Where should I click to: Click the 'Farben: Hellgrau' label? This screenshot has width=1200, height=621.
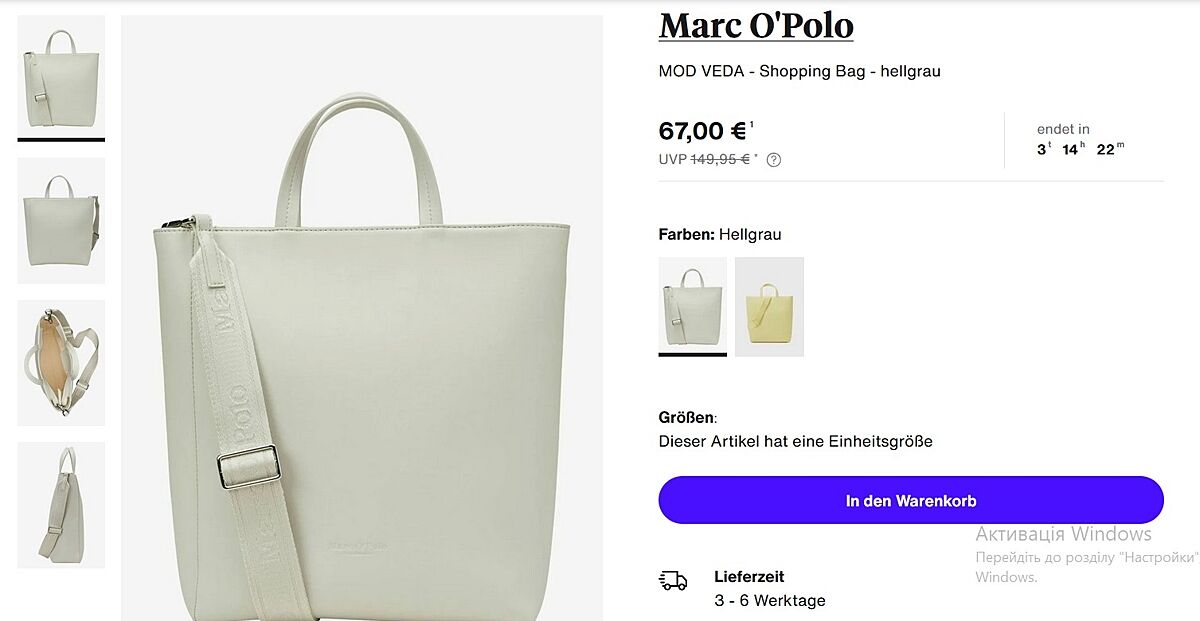pos(719,235)
